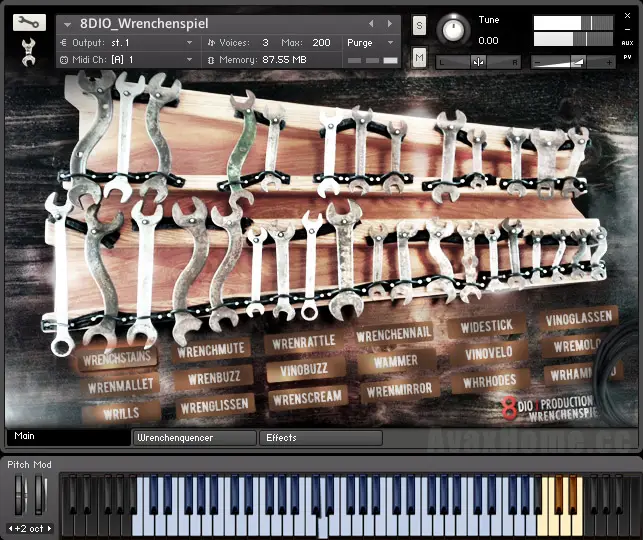Mute the instrument with M button
Image resolution: width=643 pixels, height=540 pixels.
click(419, 57)
